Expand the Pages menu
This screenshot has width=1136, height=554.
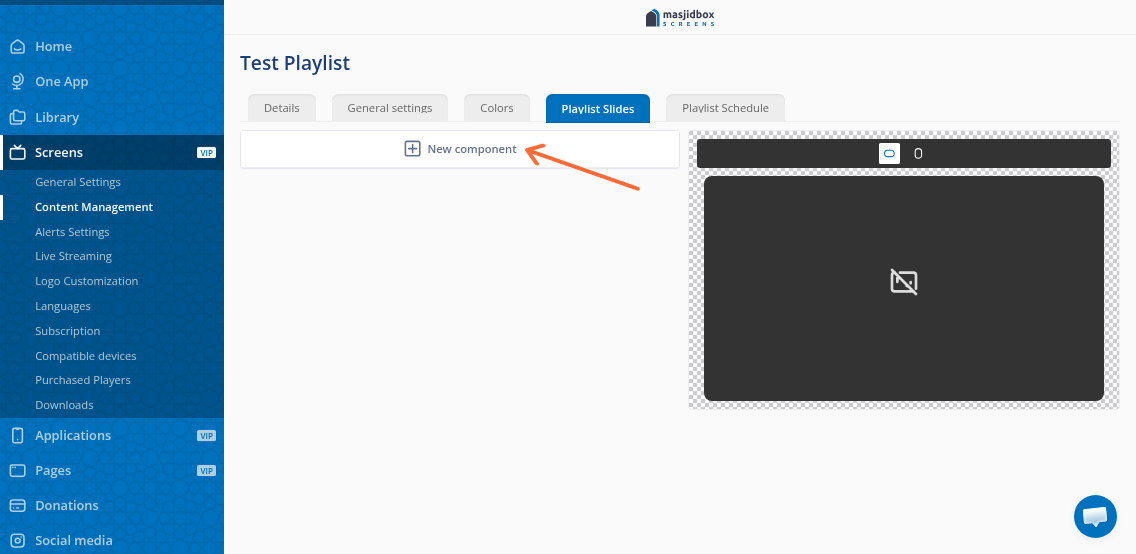point(112,471)
